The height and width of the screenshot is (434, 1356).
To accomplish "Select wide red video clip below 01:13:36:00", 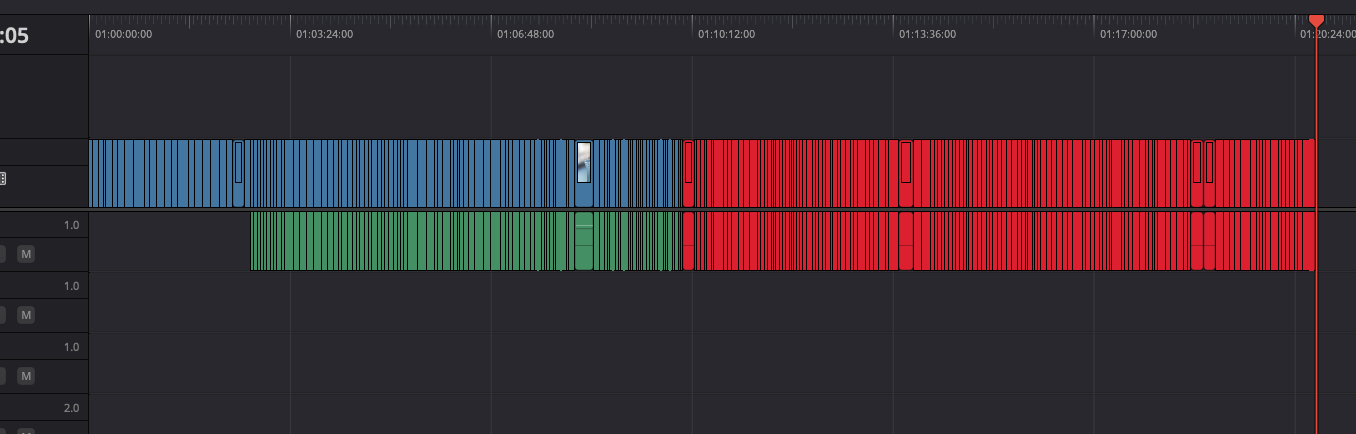I will point(906,173).
